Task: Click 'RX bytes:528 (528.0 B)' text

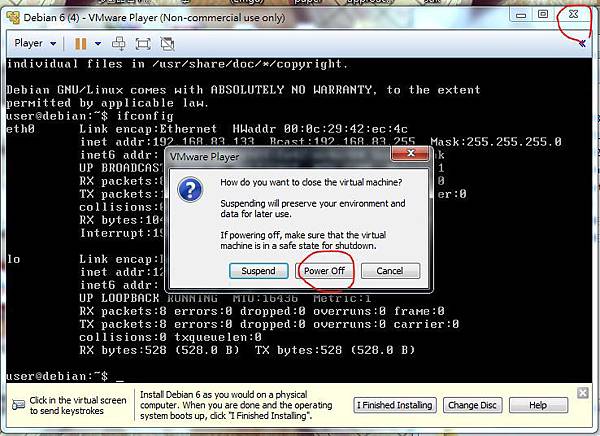Action: [159, 350]
